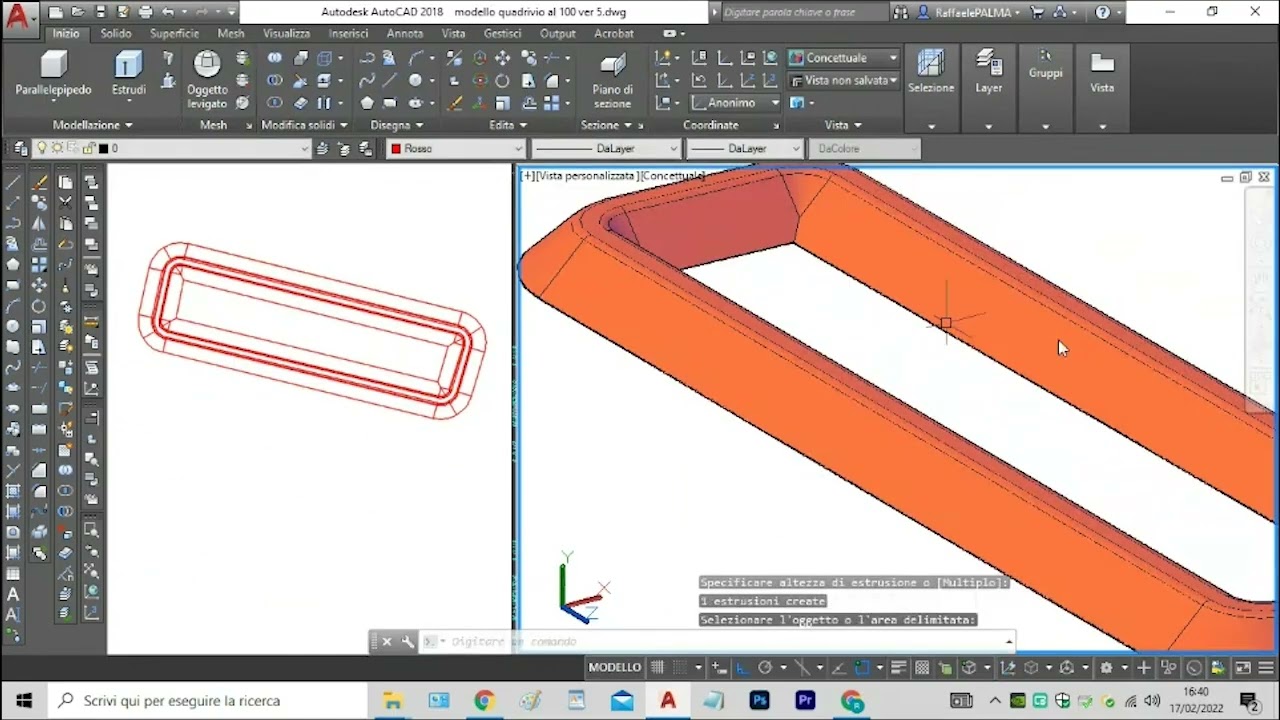Switch to the Output ribbon tab
Image resolution: width=1280 pixels, height=720 pixels.
coord(557,33)
